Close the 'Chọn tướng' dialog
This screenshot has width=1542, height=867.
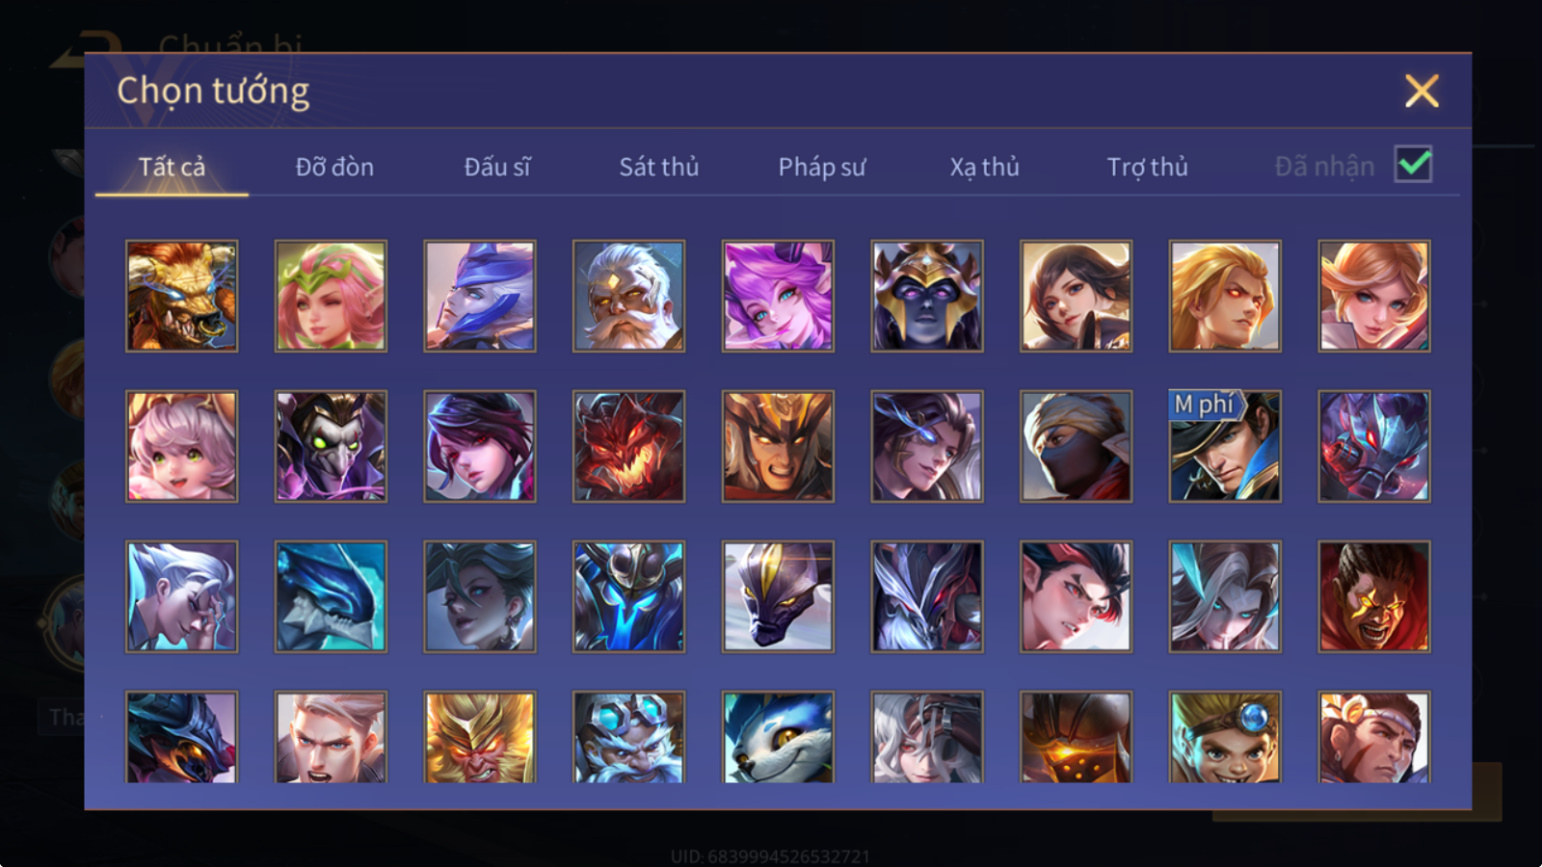click(1421, 91)
